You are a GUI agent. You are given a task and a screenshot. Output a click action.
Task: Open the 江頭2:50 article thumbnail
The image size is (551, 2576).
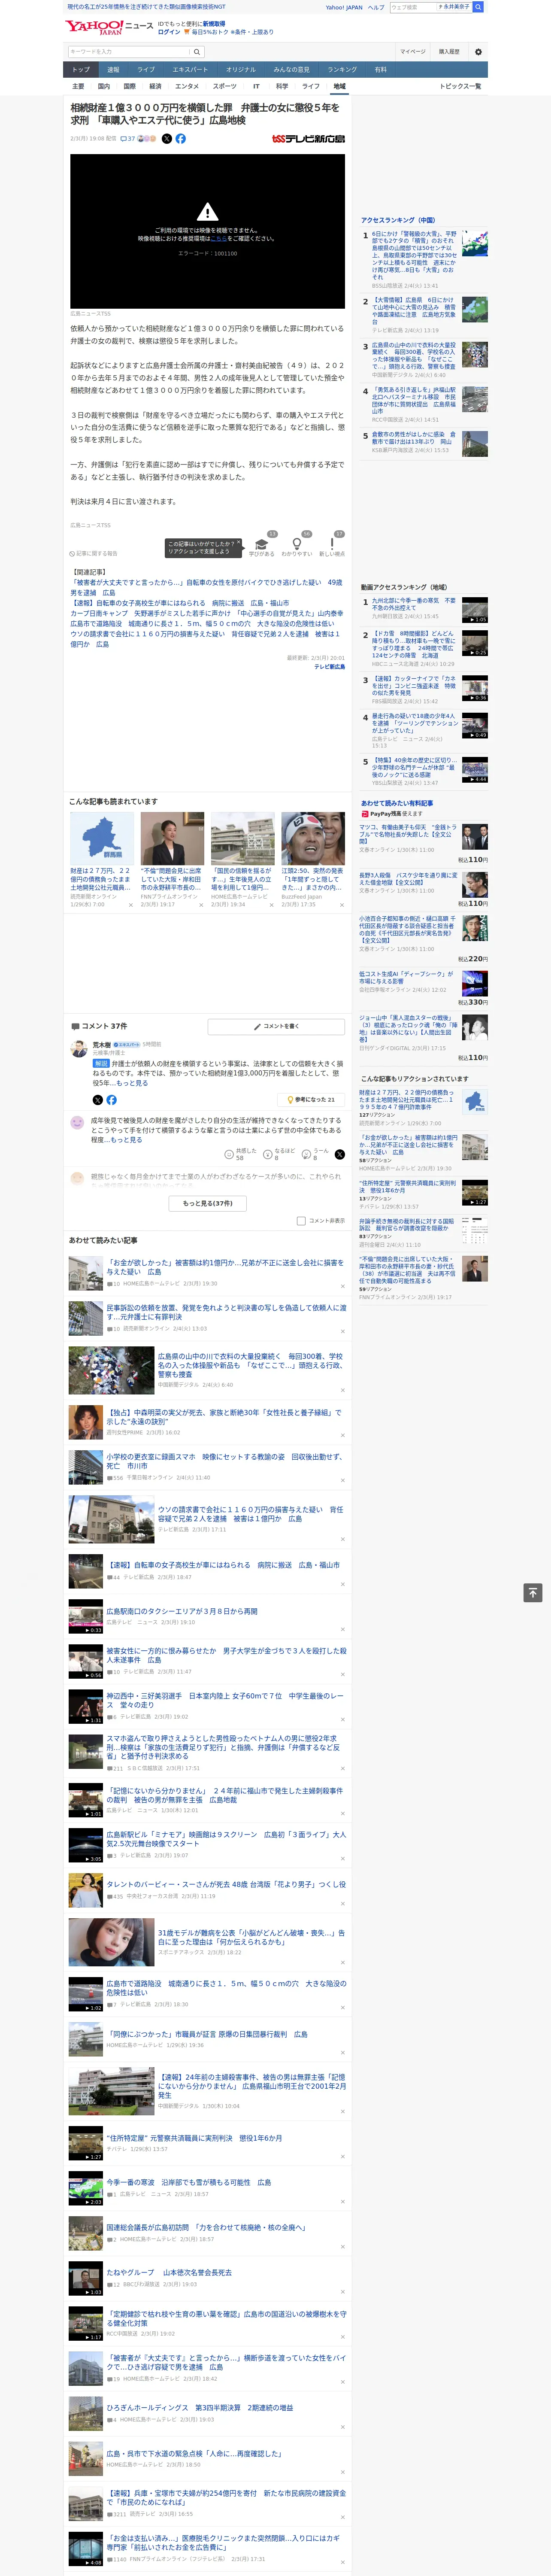pyautogui.click(x=313, y=838)
